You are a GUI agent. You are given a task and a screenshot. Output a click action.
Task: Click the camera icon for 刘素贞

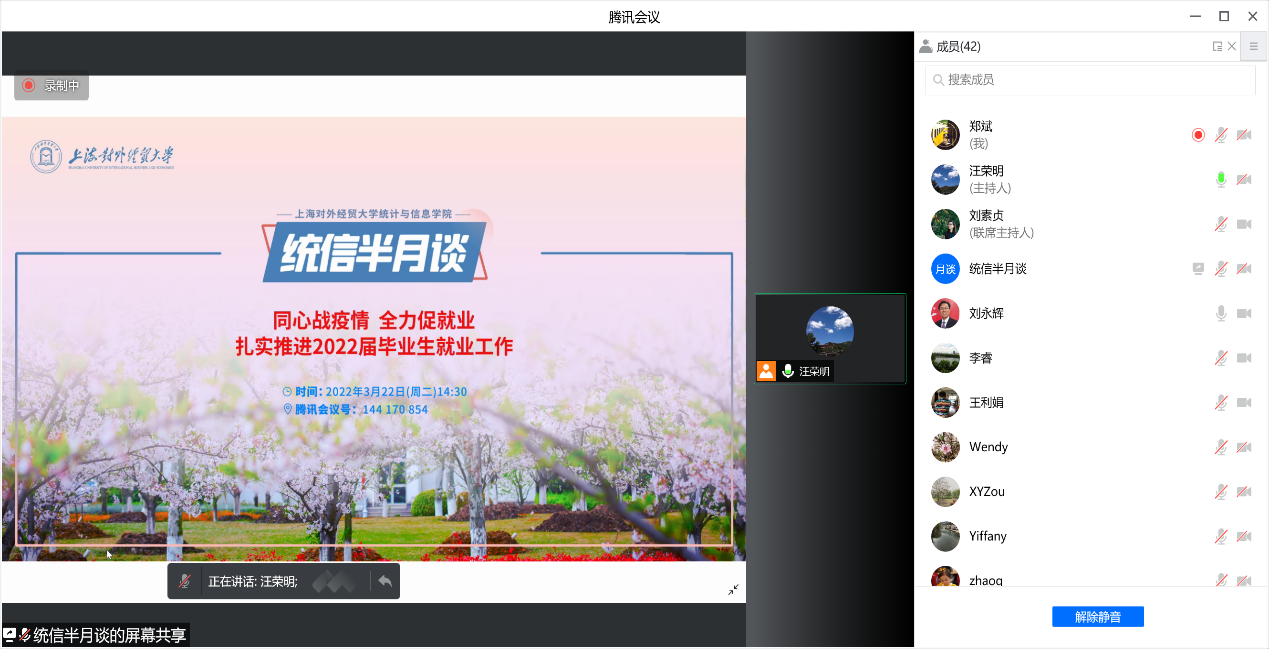coord(1244,224)
